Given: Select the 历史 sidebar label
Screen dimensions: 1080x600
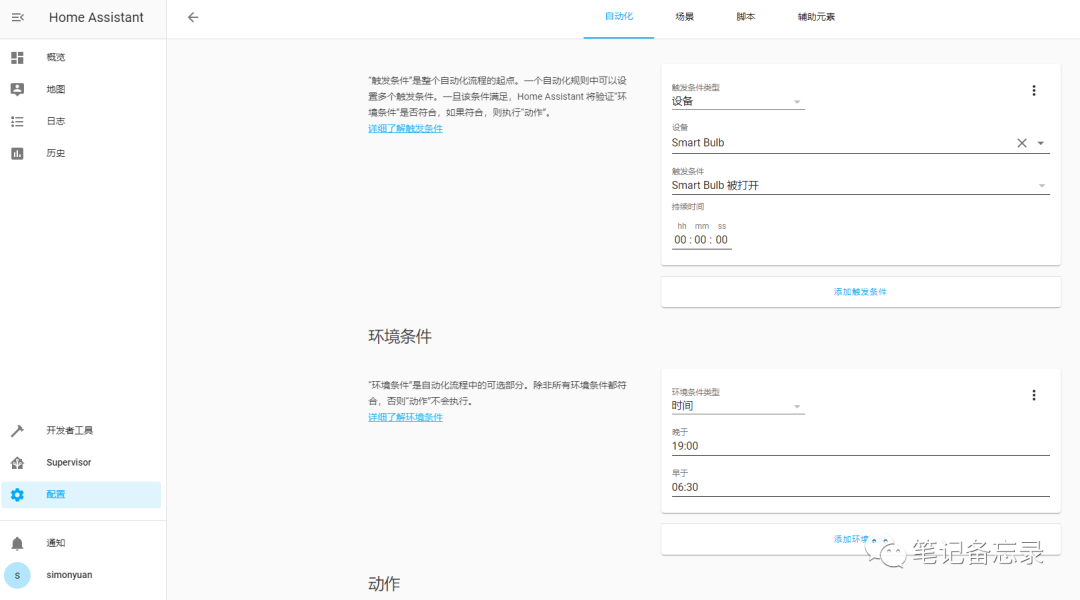Looking at the screenshot, I should 56,153.
